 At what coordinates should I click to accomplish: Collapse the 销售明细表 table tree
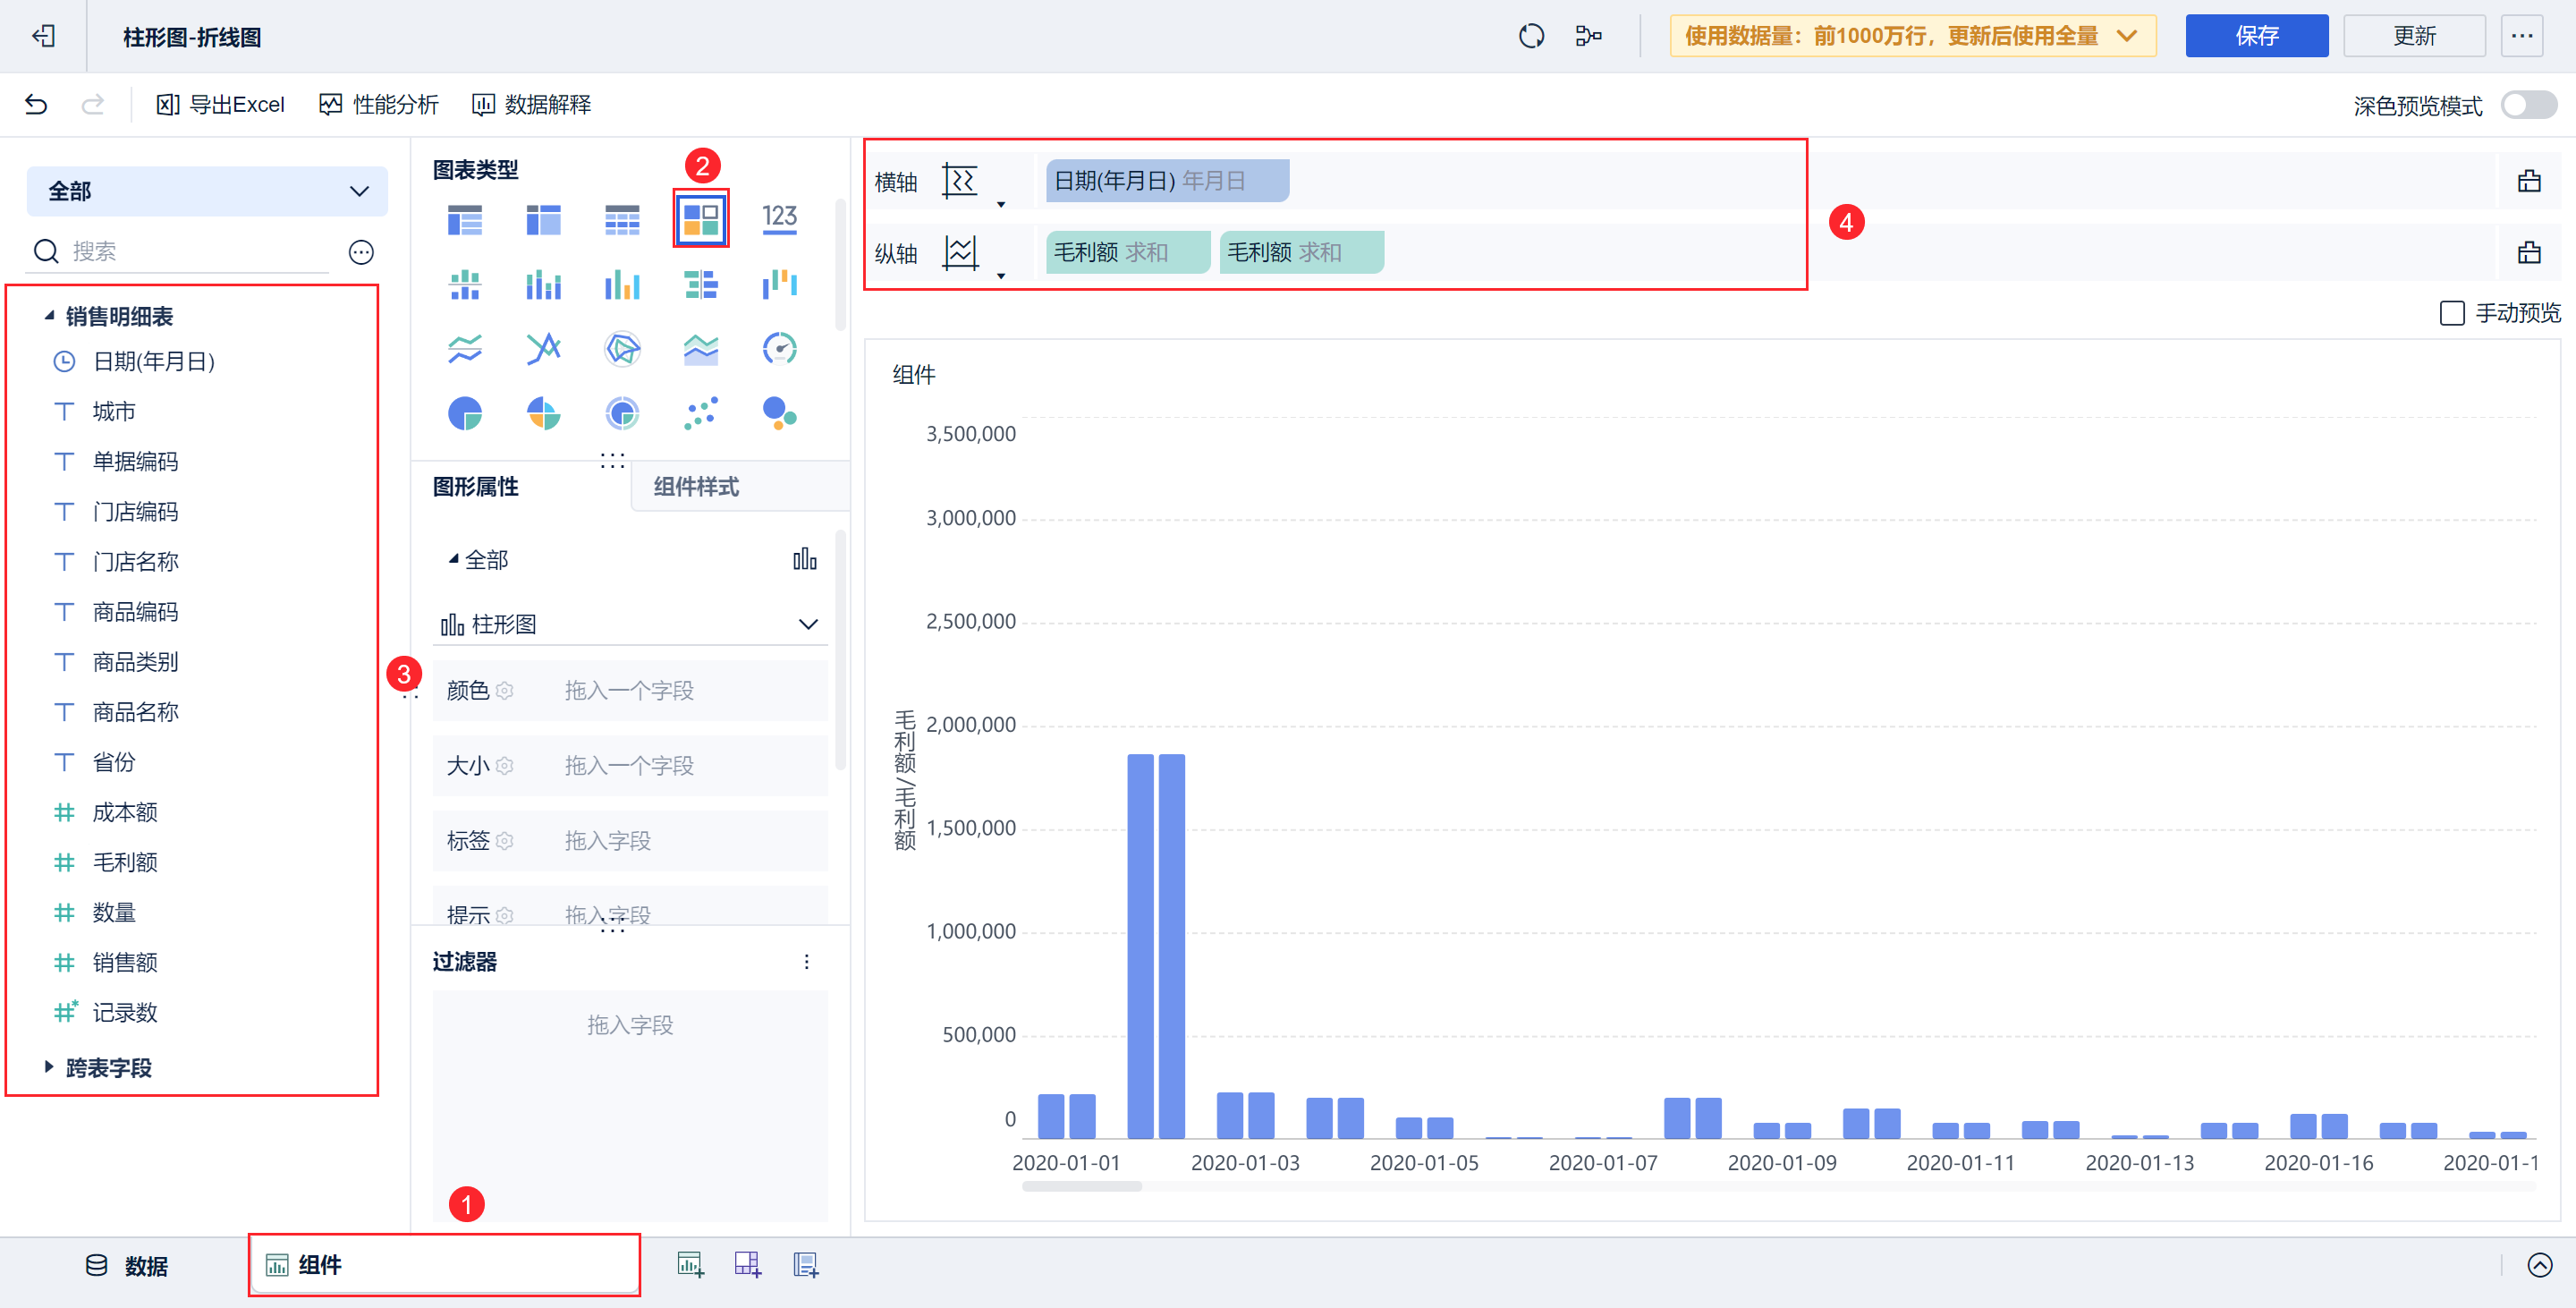(49, 316)
